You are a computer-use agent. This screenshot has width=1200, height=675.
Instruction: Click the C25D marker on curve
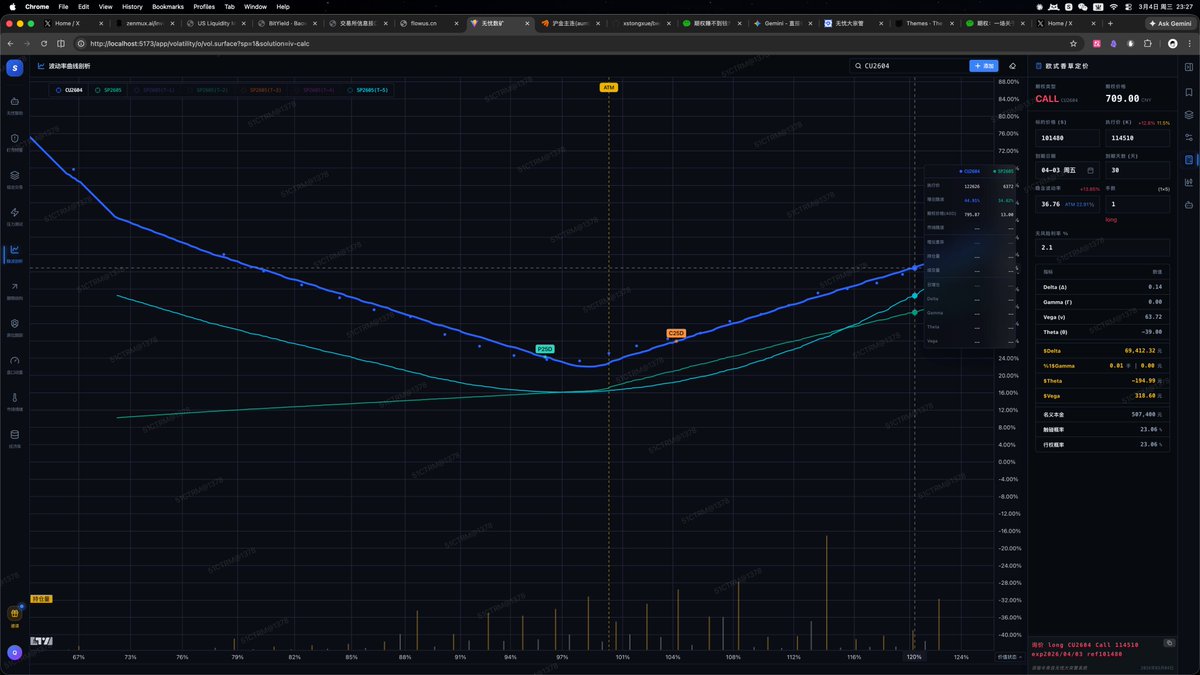tap(676, 332)
